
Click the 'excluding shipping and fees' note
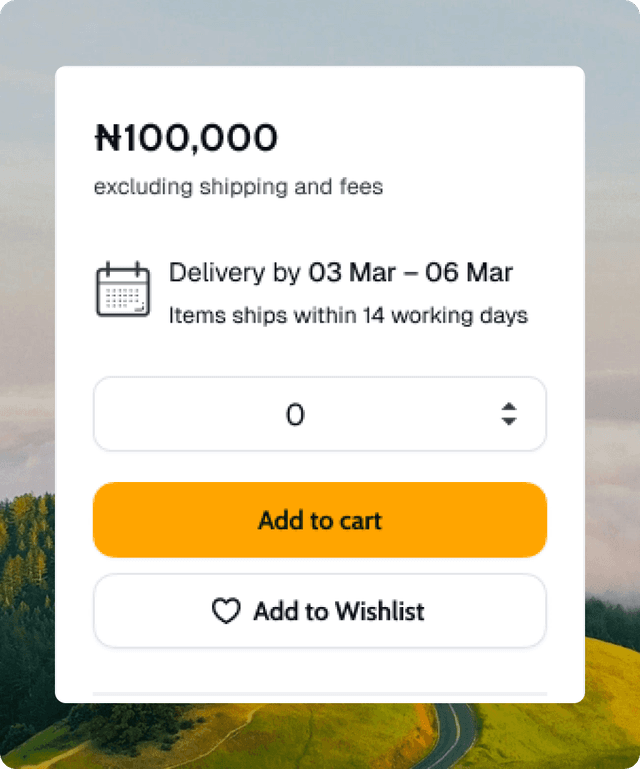click(238, 187)
